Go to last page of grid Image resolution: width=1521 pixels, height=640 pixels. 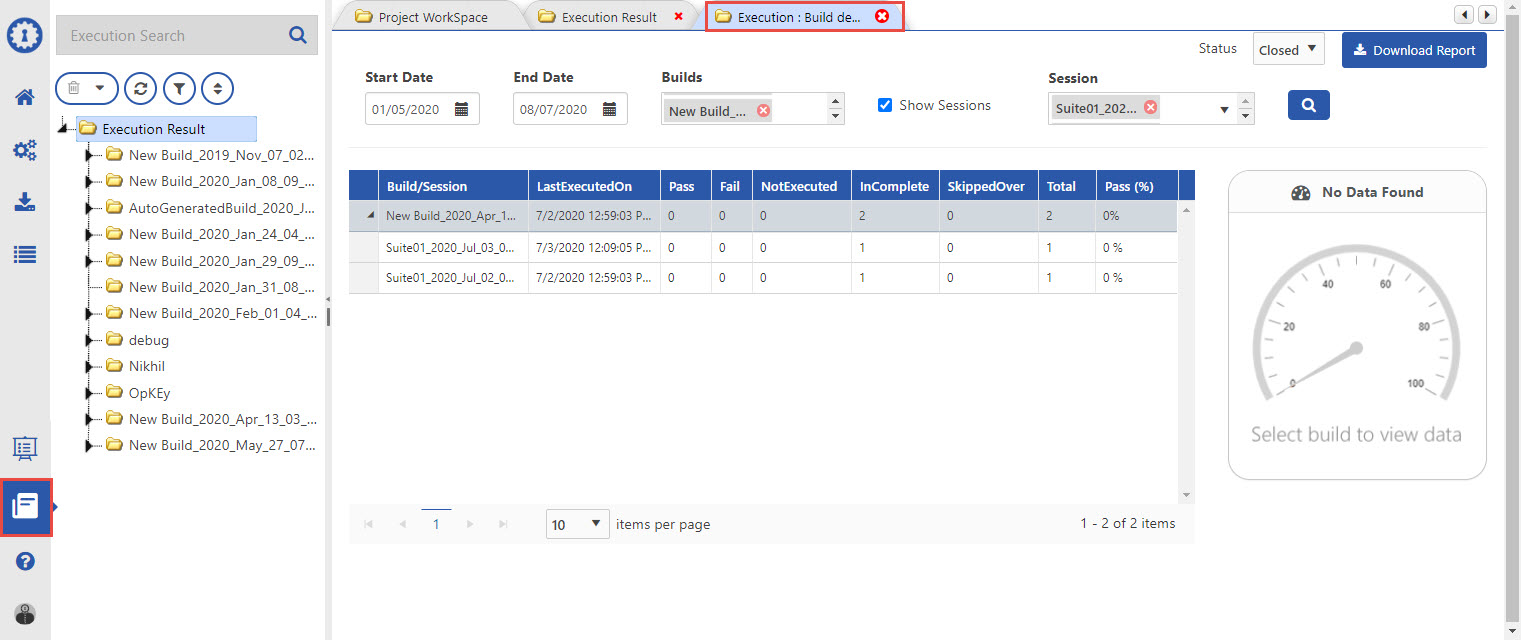point(503,524)
